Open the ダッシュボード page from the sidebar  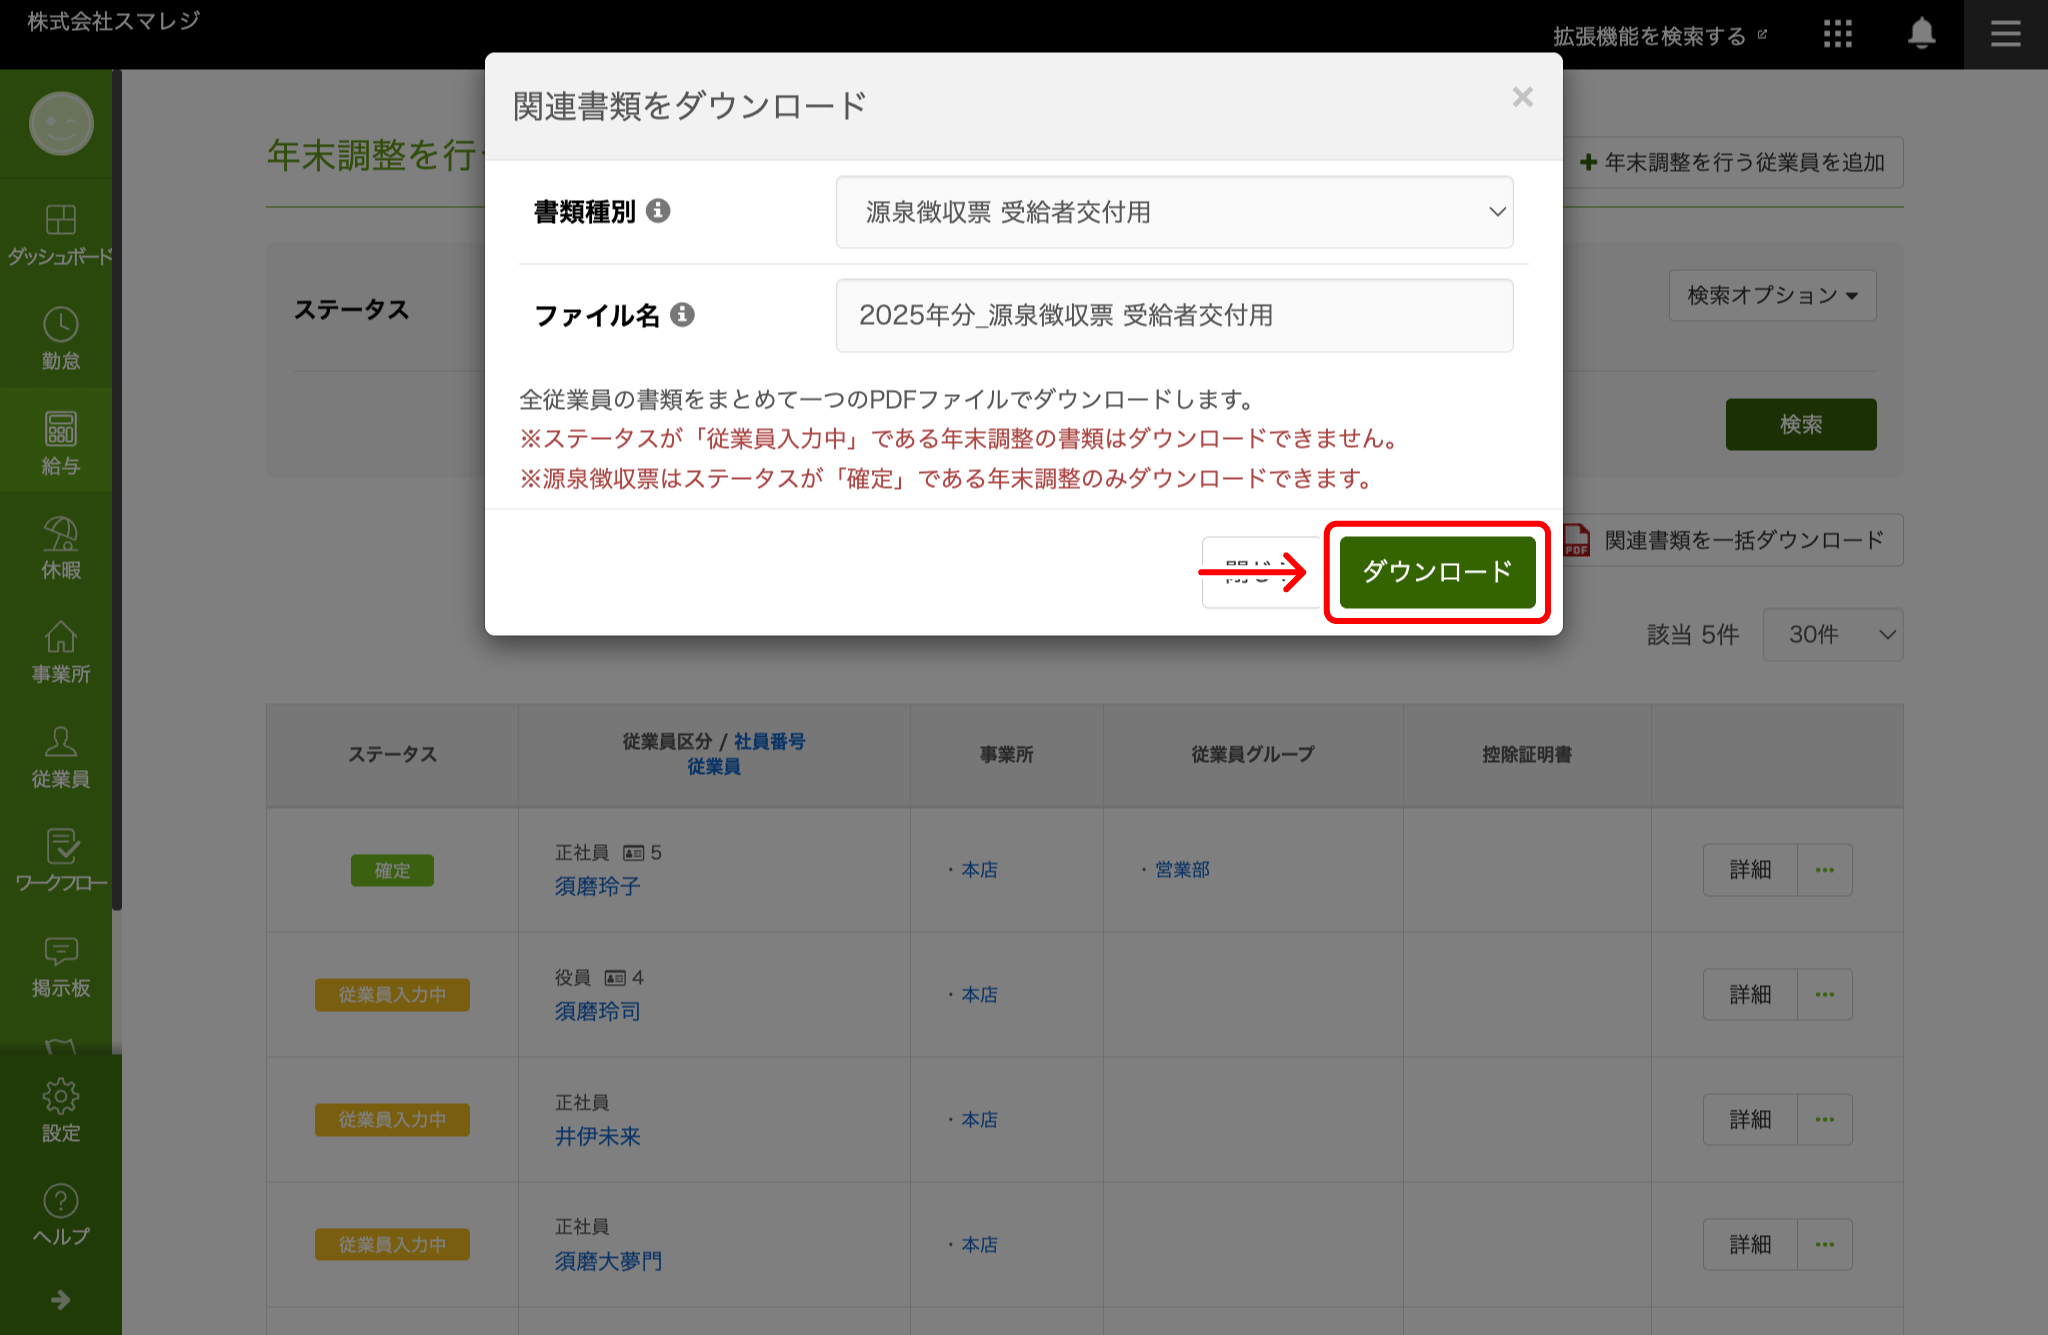pos(60,230)
